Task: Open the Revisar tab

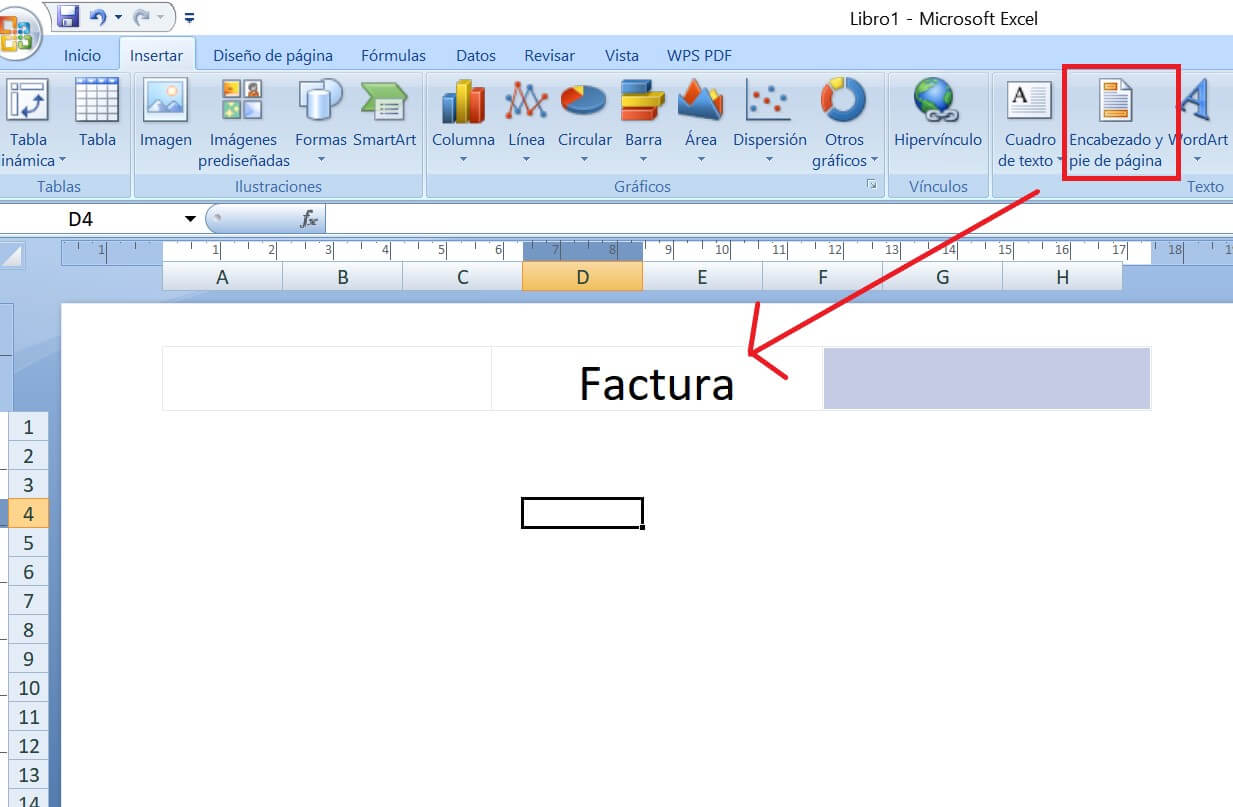Action: point(550,56)
